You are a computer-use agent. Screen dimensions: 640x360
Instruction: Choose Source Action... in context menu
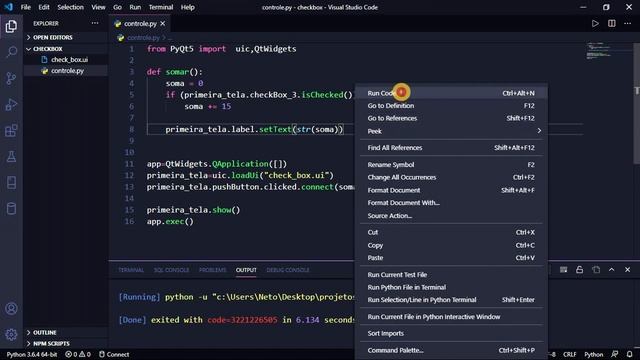pos(451,216)
